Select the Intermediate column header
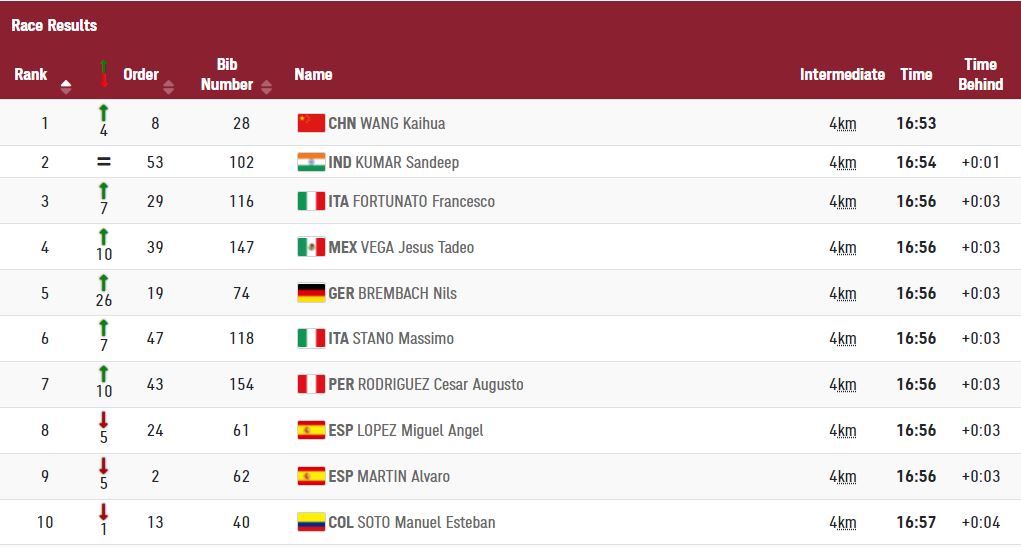Viewport: 1021px width, 547px height. point(842,74)
